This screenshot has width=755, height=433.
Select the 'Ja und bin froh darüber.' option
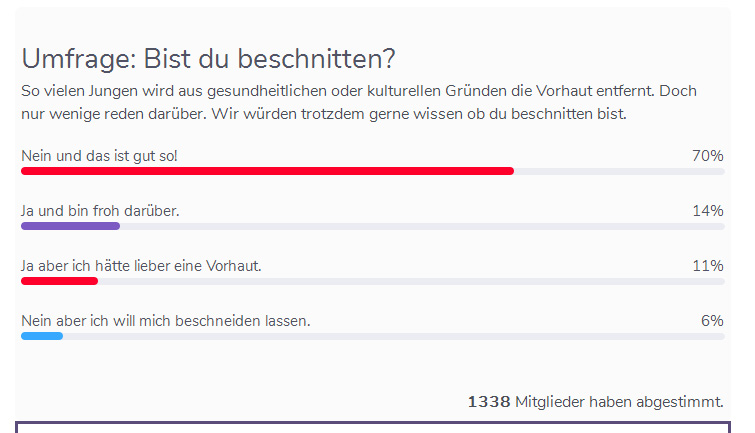click(x=100, y=210)
